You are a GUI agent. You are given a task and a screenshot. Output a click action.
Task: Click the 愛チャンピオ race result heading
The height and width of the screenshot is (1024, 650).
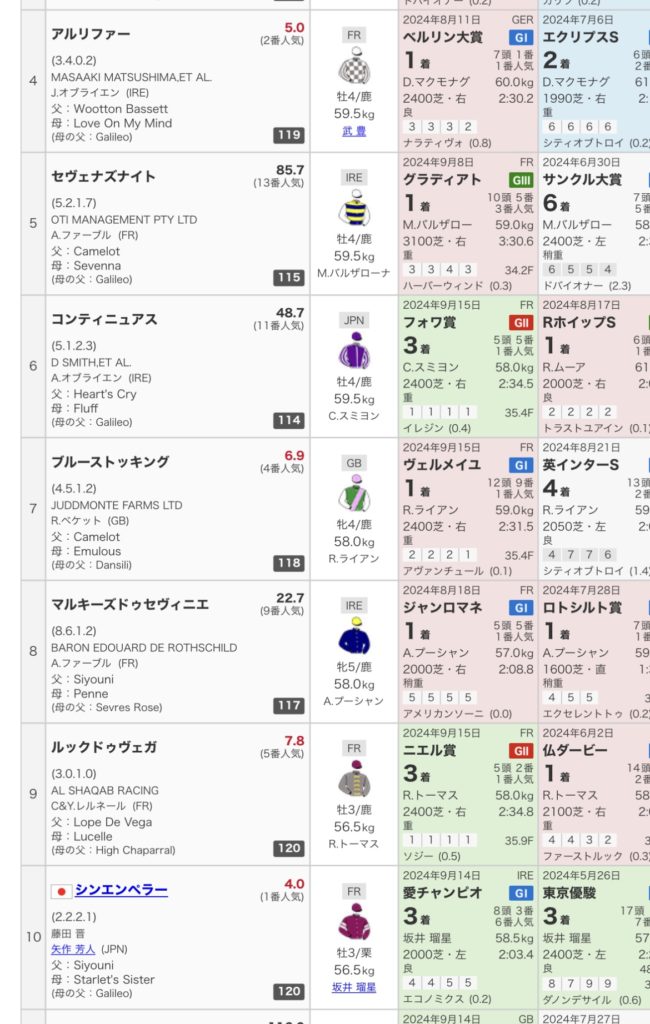click(x=442, y=893)
